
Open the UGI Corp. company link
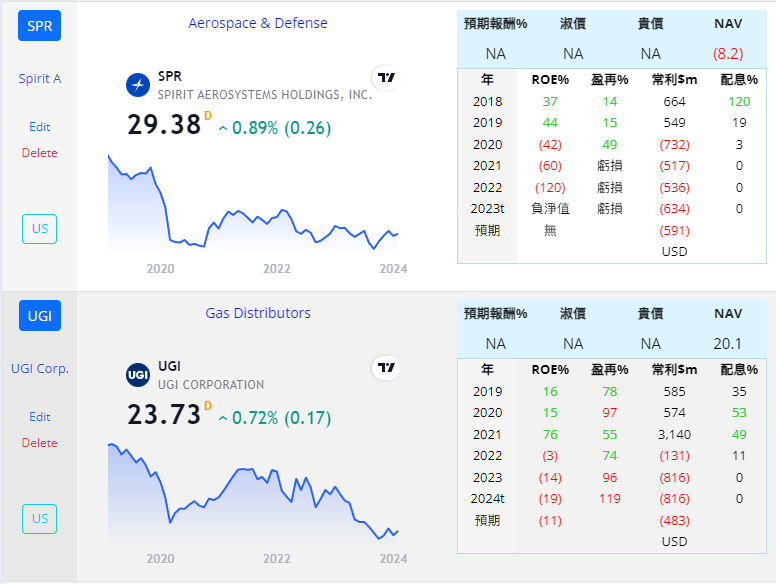click(x=40, y=369)
